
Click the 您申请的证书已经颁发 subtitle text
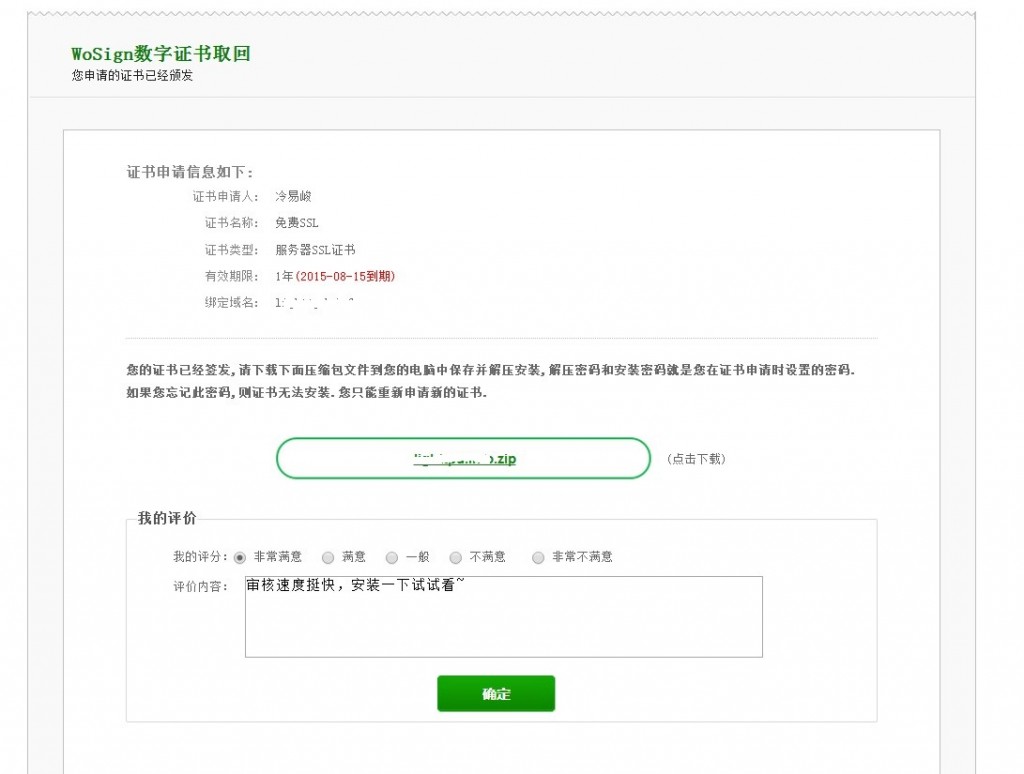click(133, 76)
